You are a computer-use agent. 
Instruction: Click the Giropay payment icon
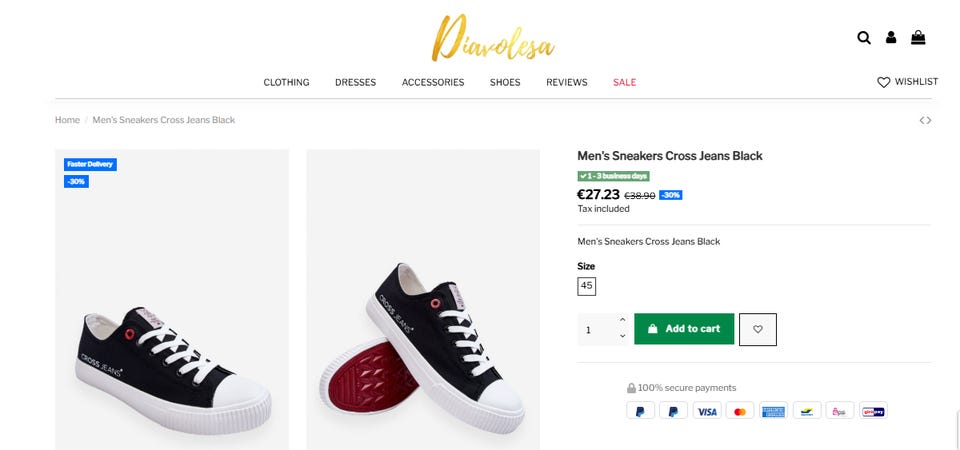tap(873, 411)
